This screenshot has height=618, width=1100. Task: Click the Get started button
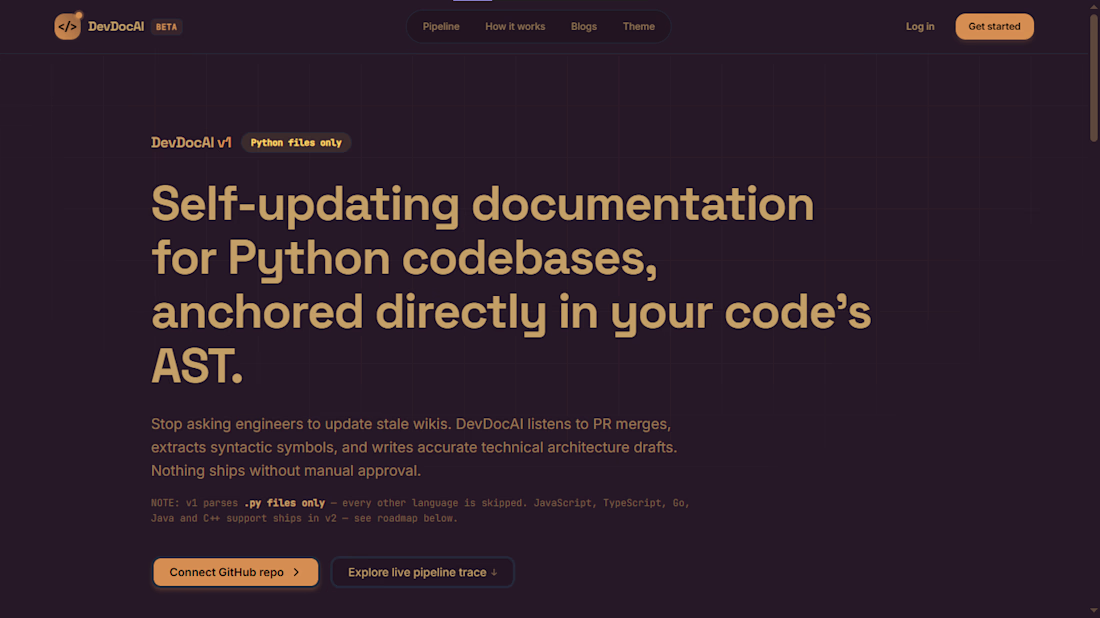[994, 27]
